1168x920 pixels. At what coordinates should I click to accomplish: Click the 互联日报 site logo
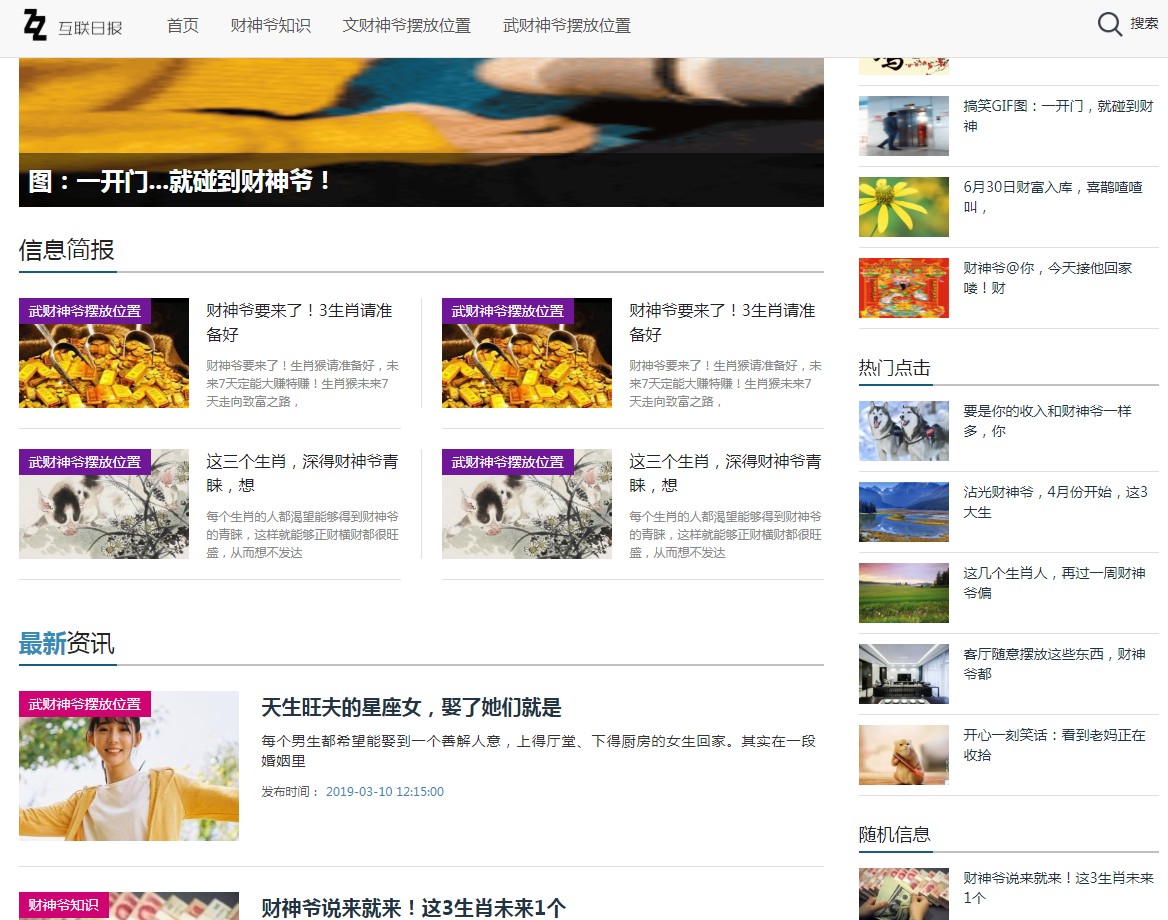tap(72, 26)
